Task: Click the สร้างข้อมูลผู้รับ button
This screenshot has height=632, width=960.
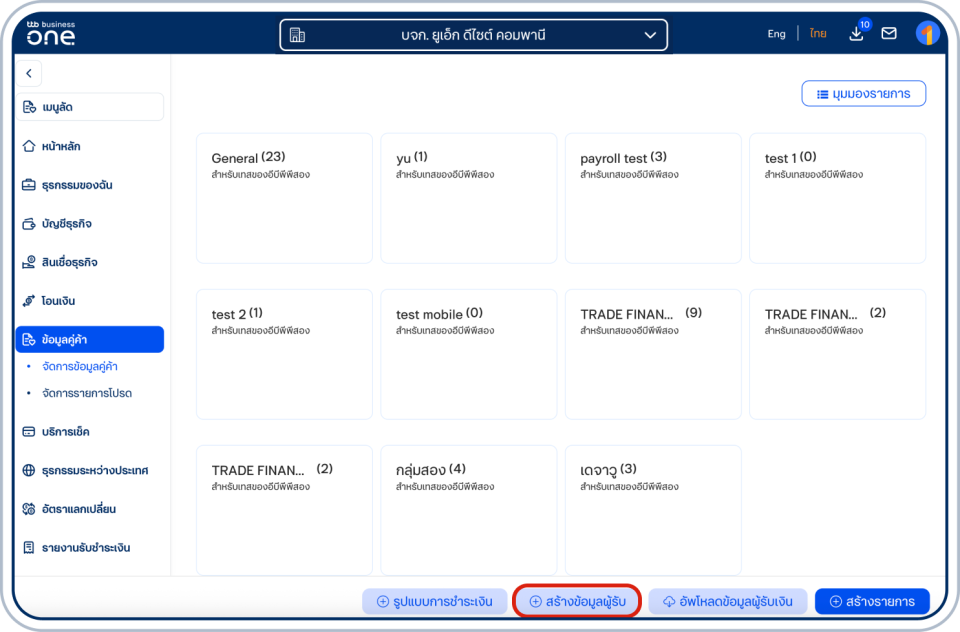Action: [576, 601]
